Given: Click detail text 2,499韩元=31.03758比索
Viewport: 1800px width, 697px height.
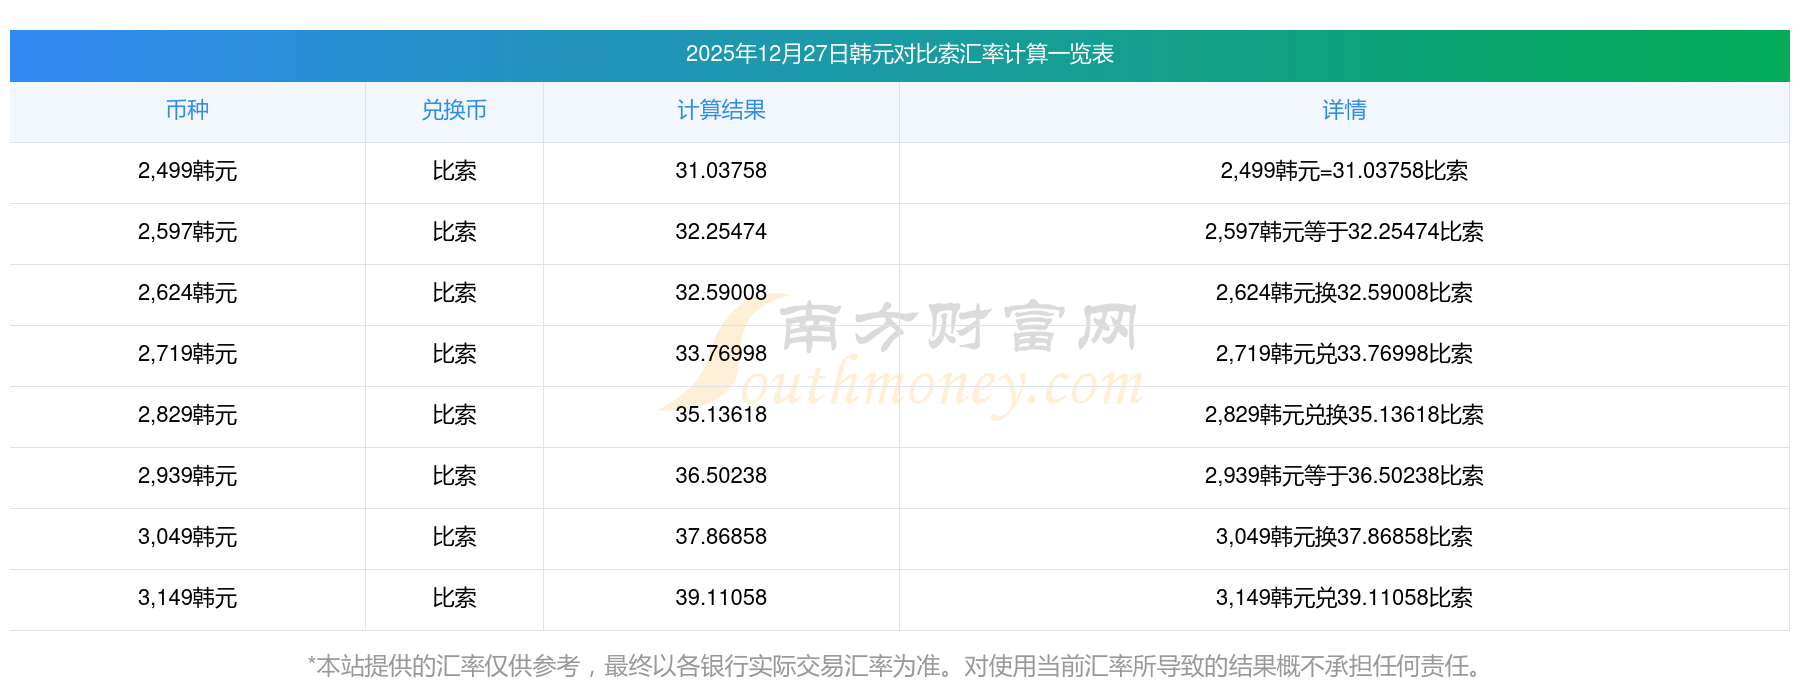Looking at the screenshot, I should (1344, 171).
